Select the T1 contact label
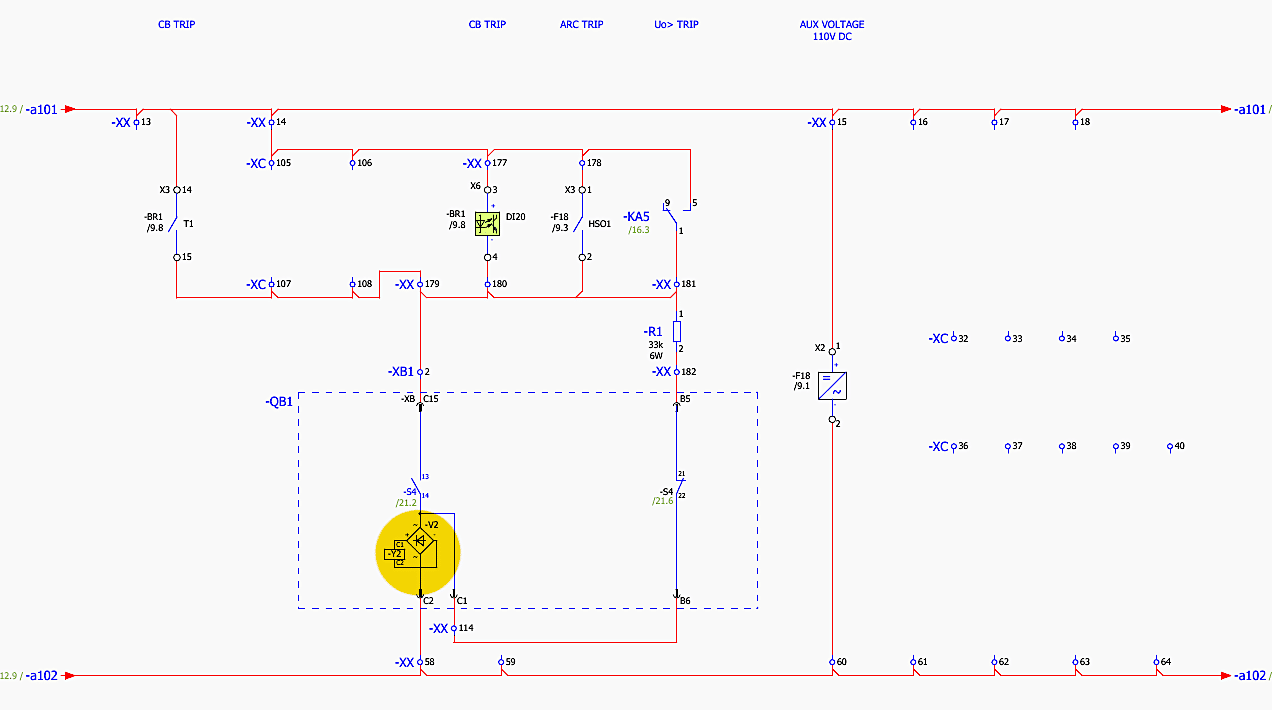 point(188,224)
